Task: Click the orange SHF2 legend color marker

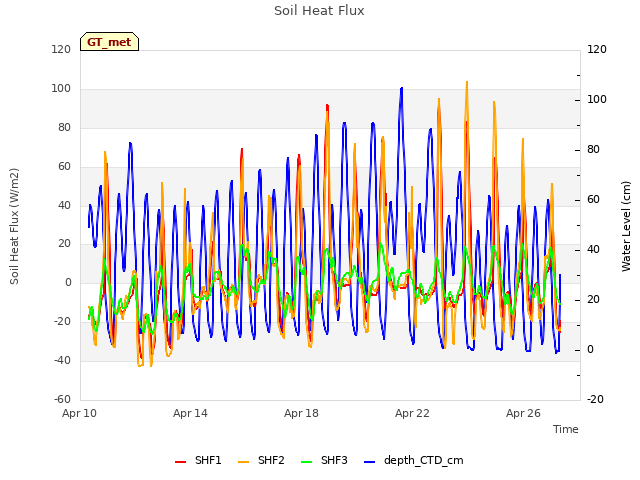Action: coord(243,462)
